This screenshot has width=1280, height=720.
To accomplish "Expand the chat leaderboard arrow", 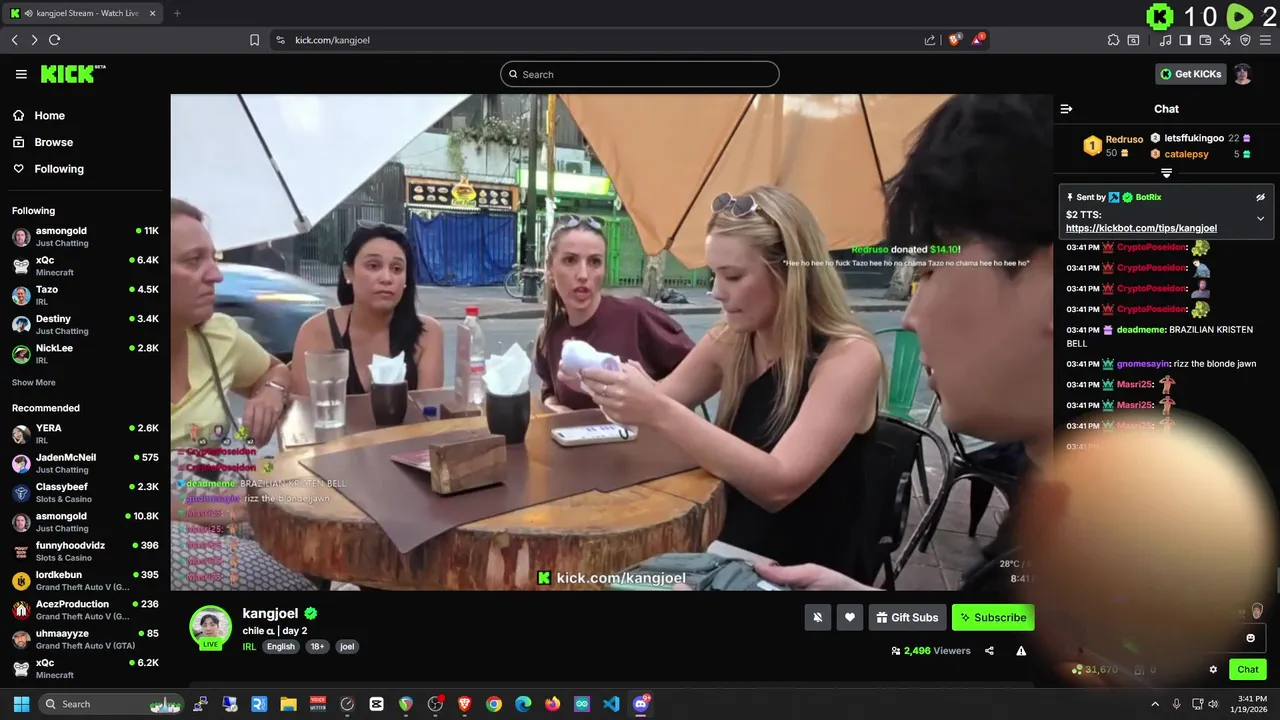I will [x=1166, y=173].
